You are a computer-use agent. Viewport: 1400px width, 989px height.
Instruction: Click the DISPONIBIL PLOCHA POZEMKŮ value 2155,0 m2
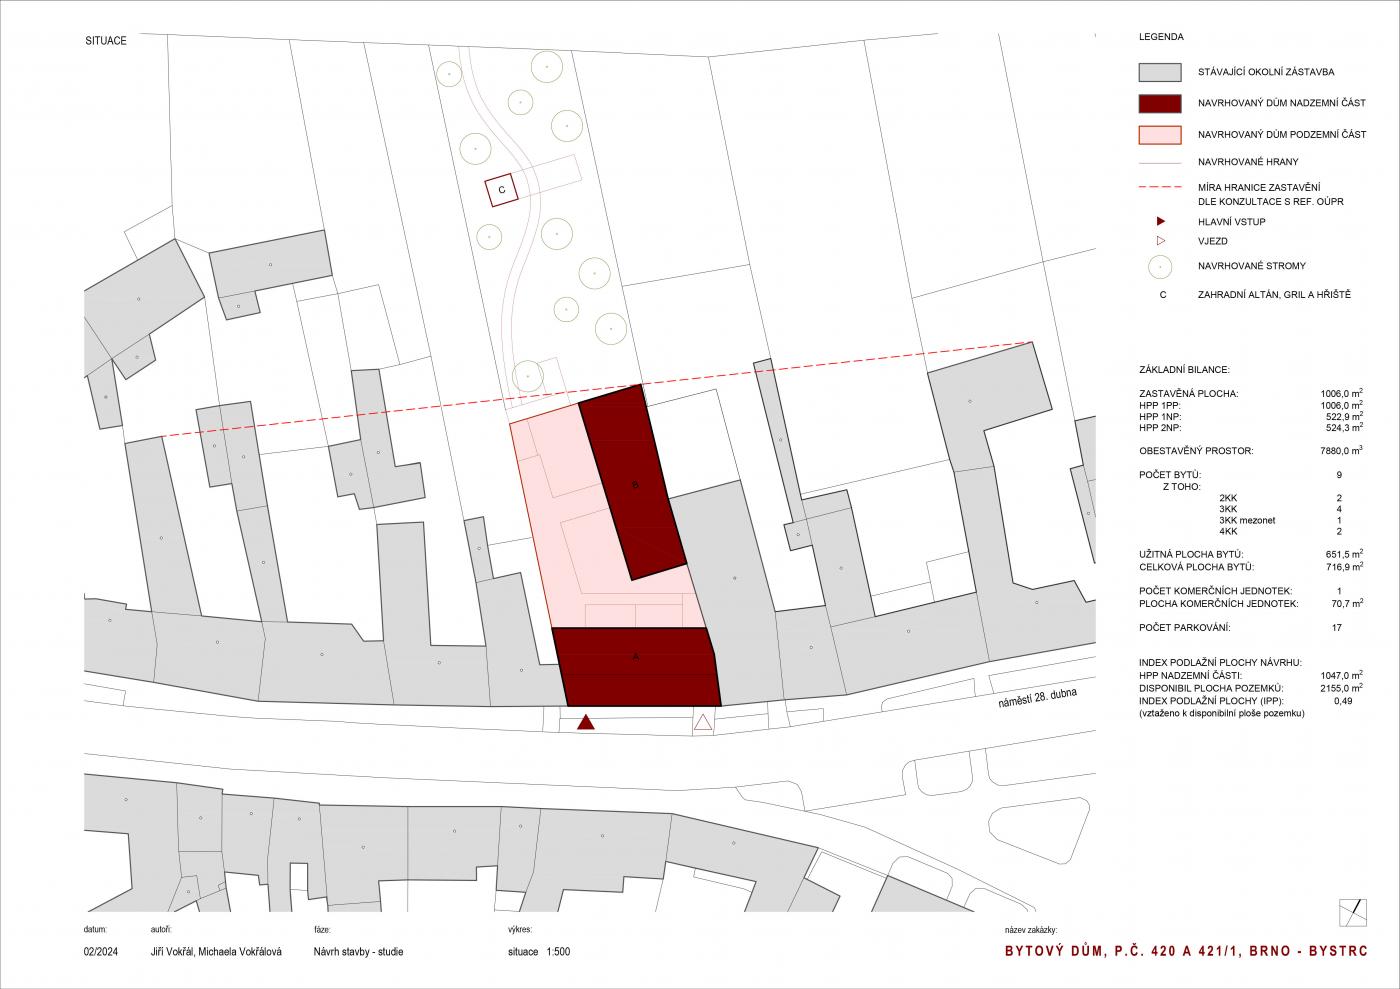(1341, 688)
